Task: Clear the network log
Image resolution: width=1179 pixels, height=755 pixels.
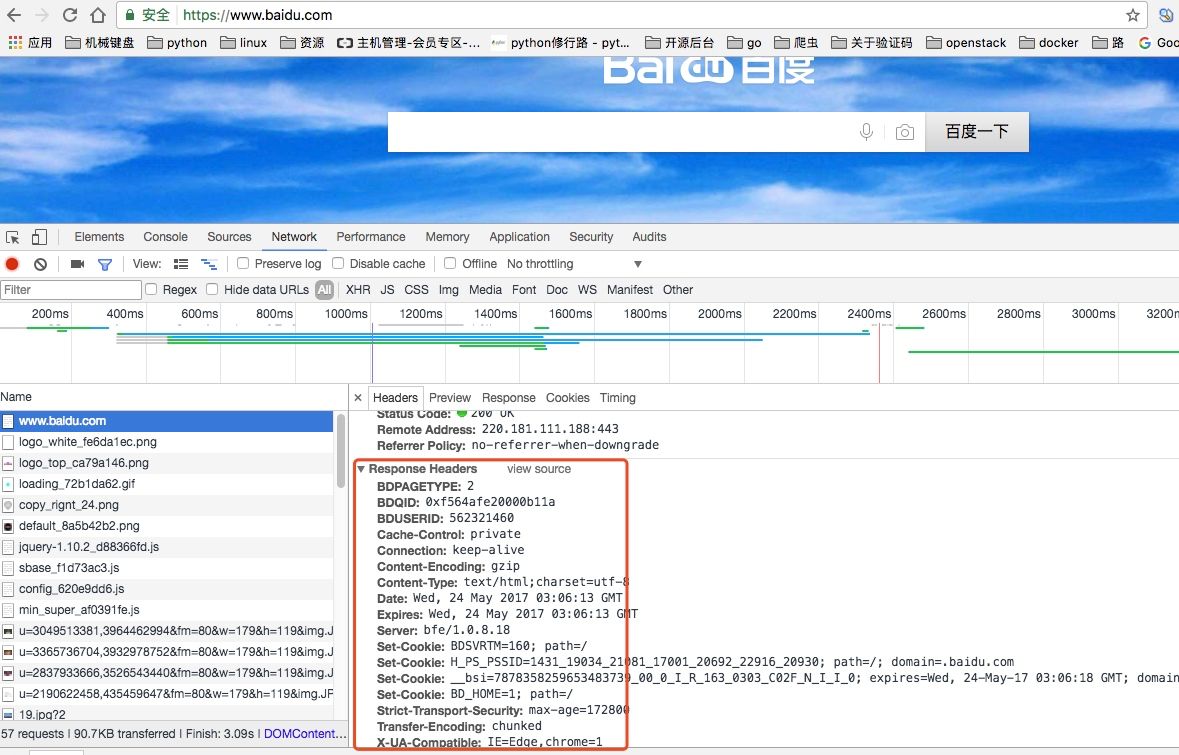Action: [41, 264]
